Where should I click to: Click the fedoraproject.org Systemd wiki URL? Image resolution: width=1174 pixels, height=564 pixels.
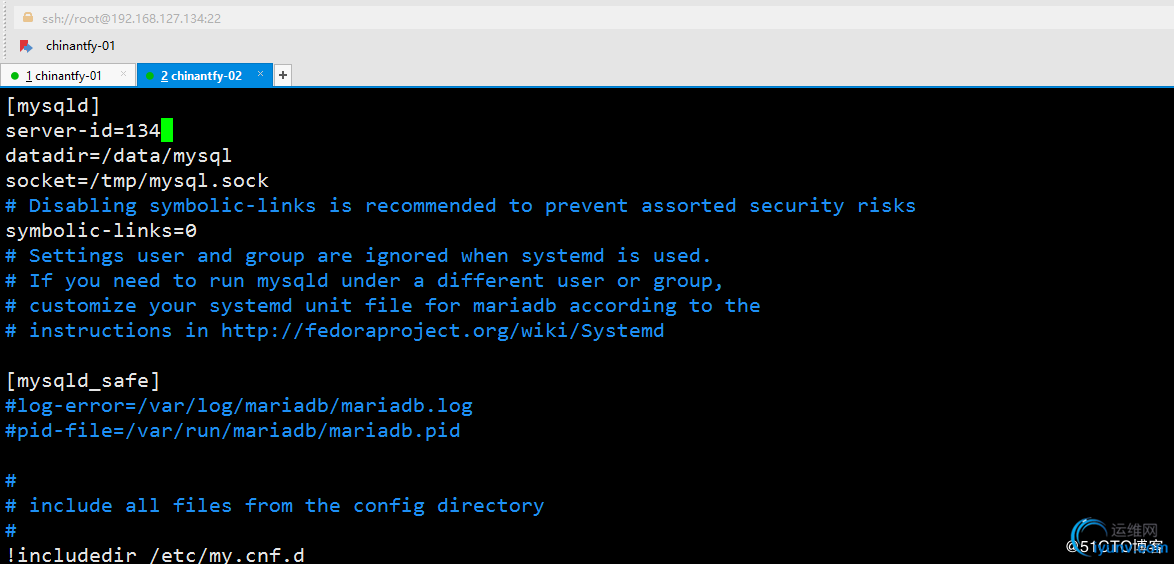tap(442, 331)
